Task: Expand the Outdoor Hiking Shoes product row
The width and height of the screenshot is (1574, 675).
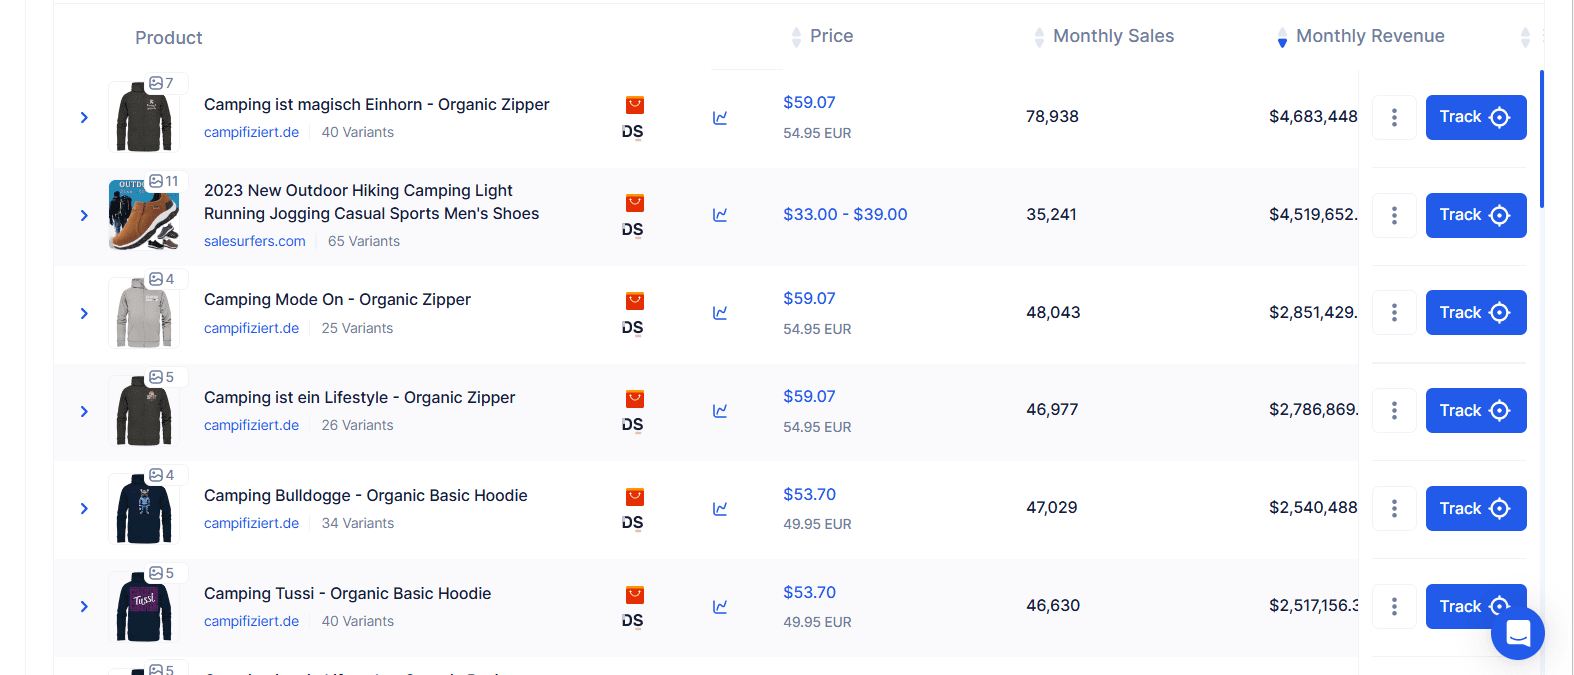Action: tap(84, 216)
